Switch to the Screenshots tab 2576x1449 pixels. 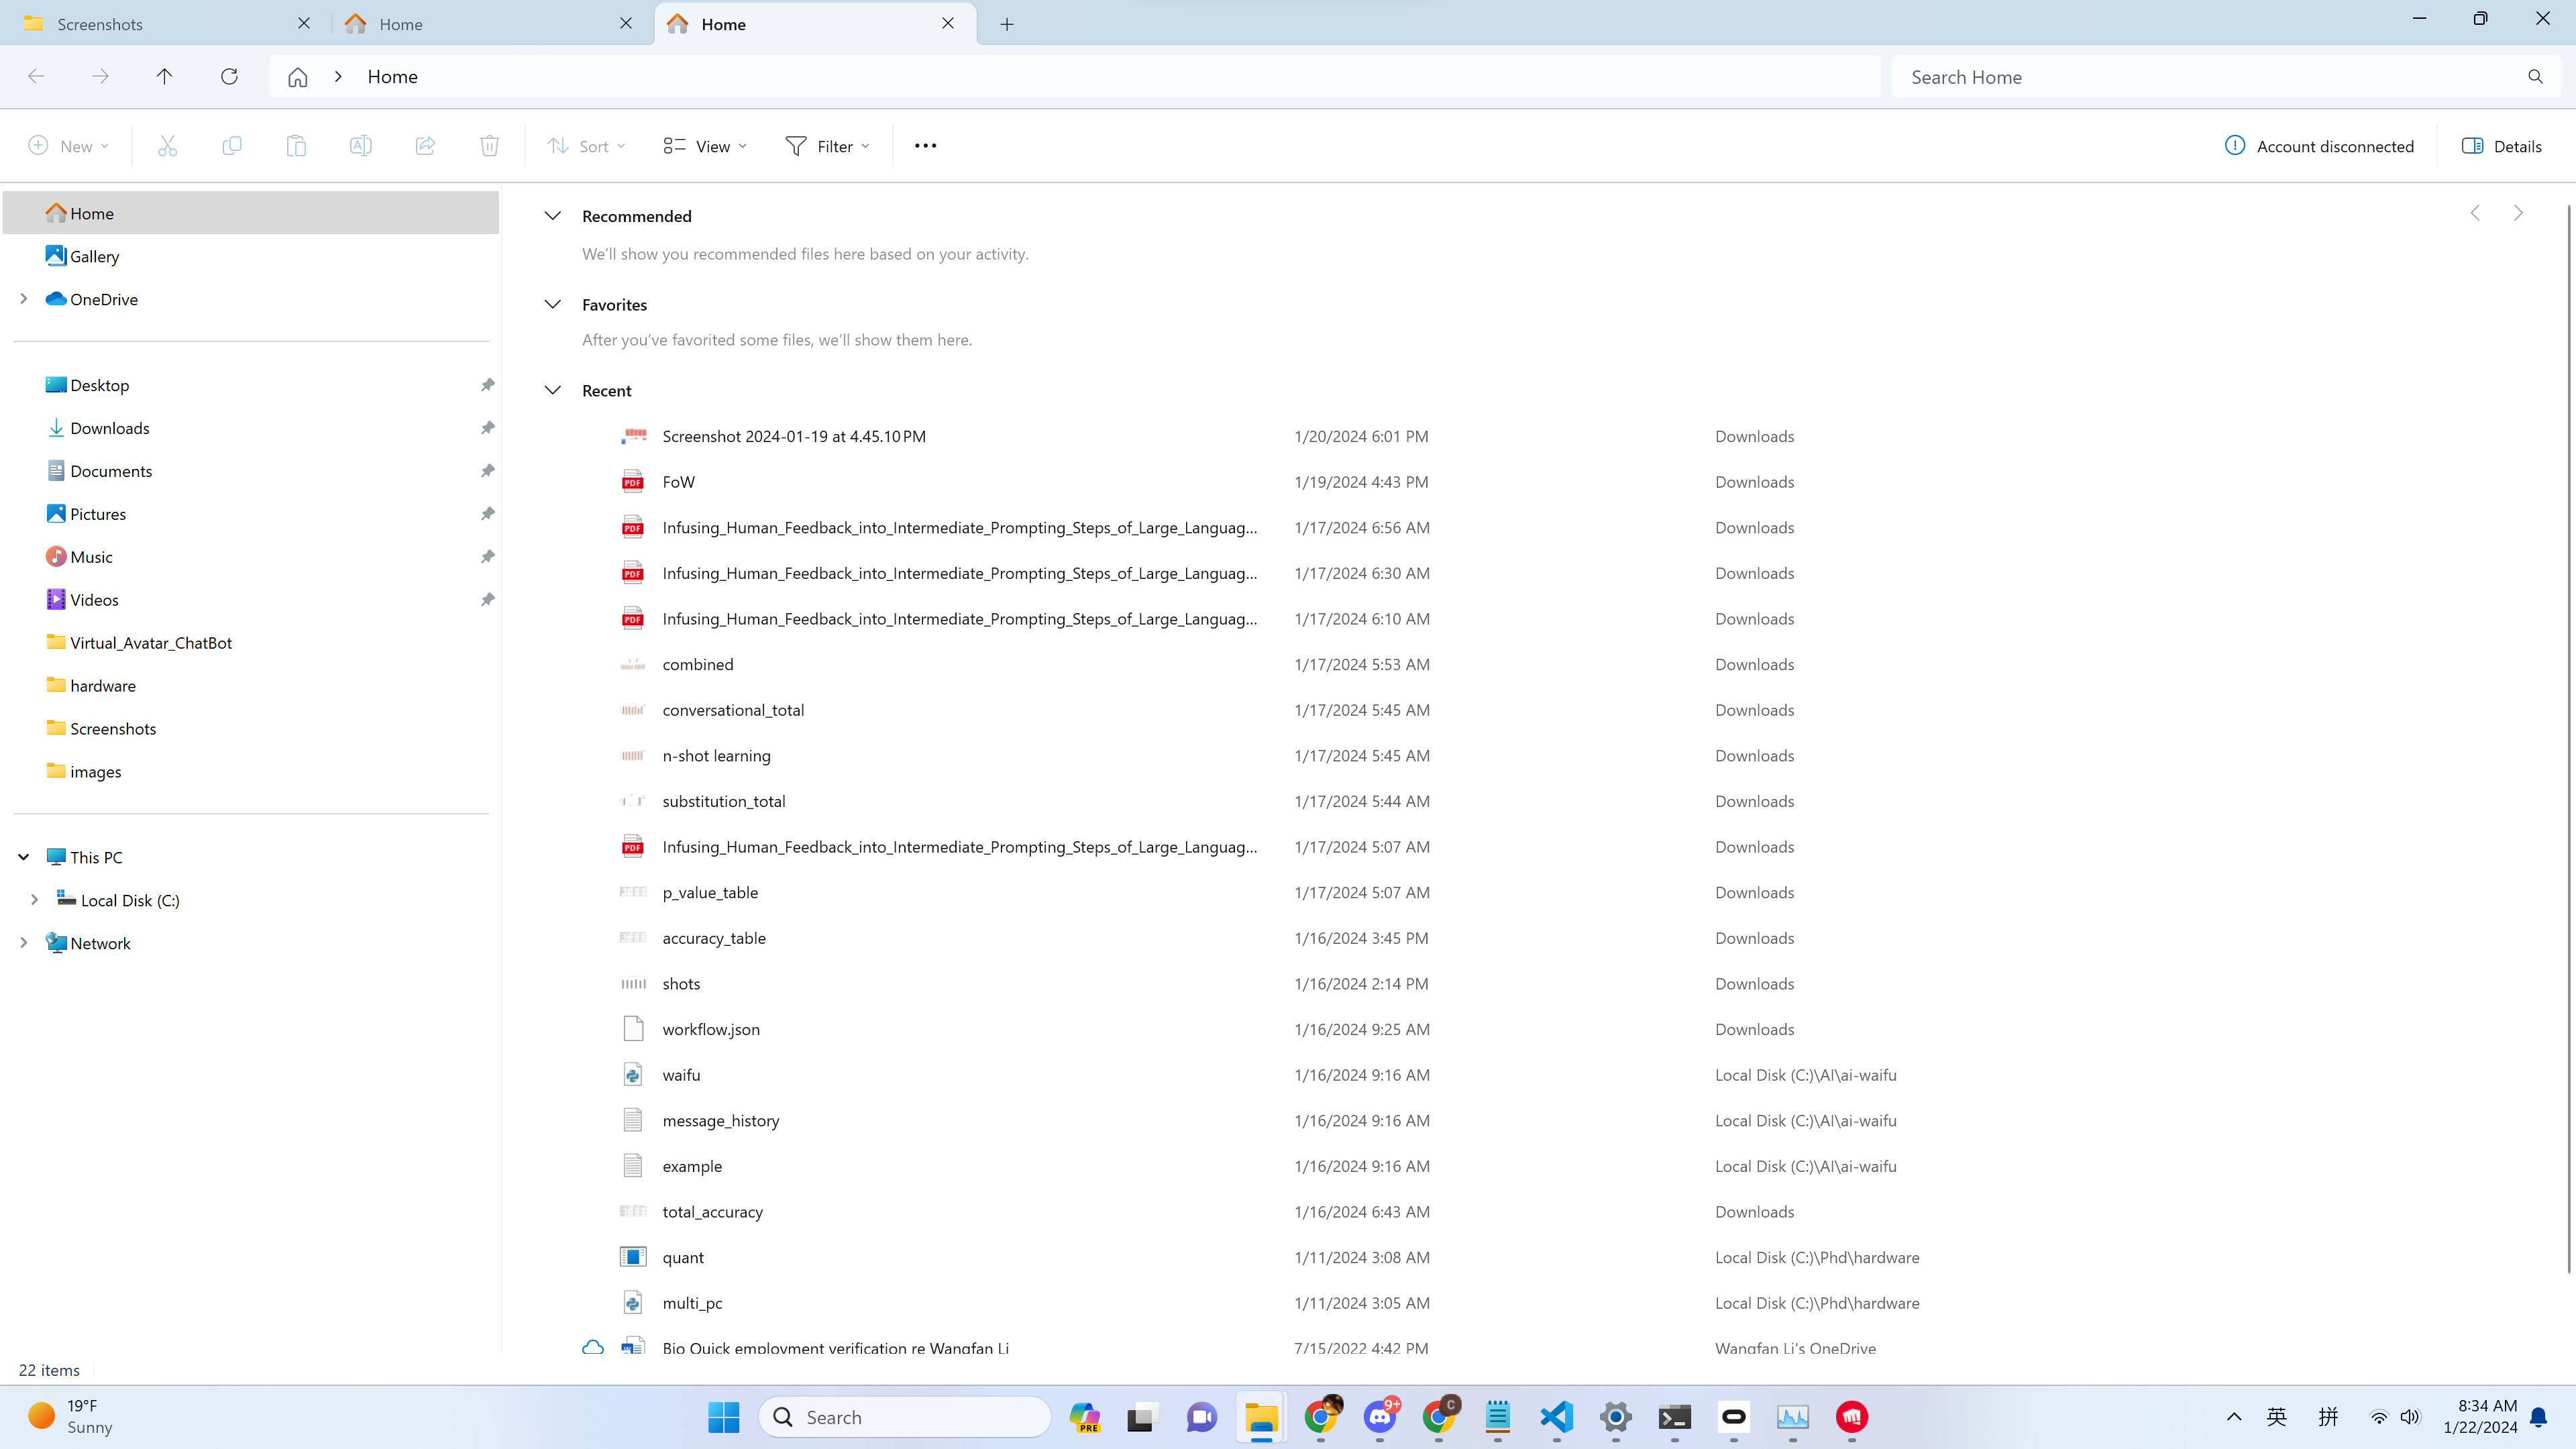click(x=165, y=24)
